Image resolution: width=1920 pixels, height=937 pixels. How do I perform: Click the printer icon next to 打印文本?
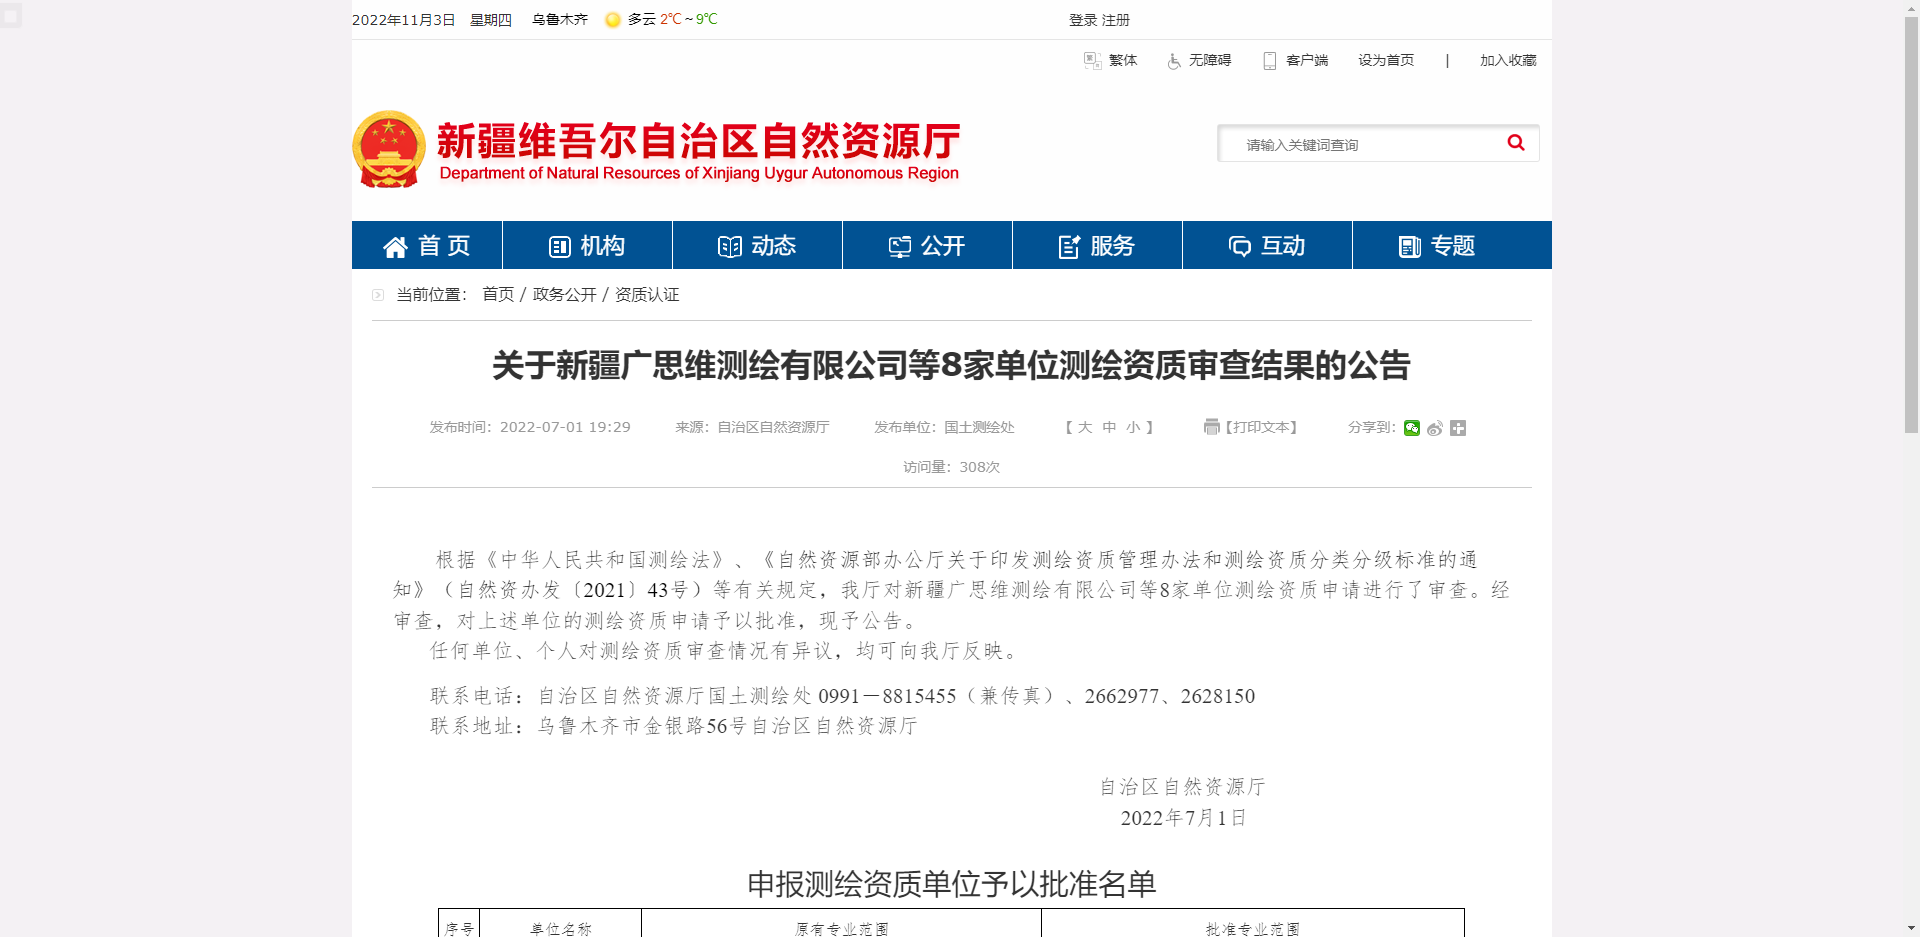[x=1210, y=427]
